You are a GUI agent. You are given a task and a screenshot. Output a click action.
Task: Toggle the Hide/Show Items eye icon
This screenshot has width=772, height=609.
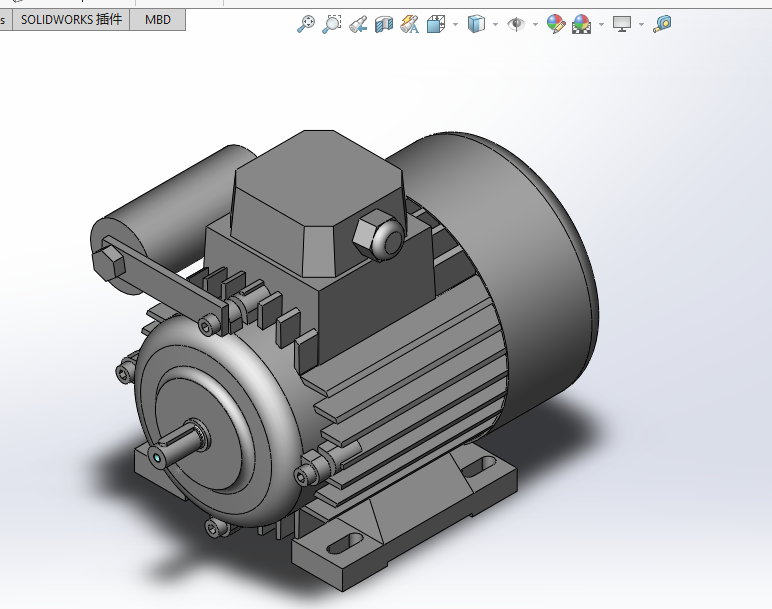coord(516,24)
